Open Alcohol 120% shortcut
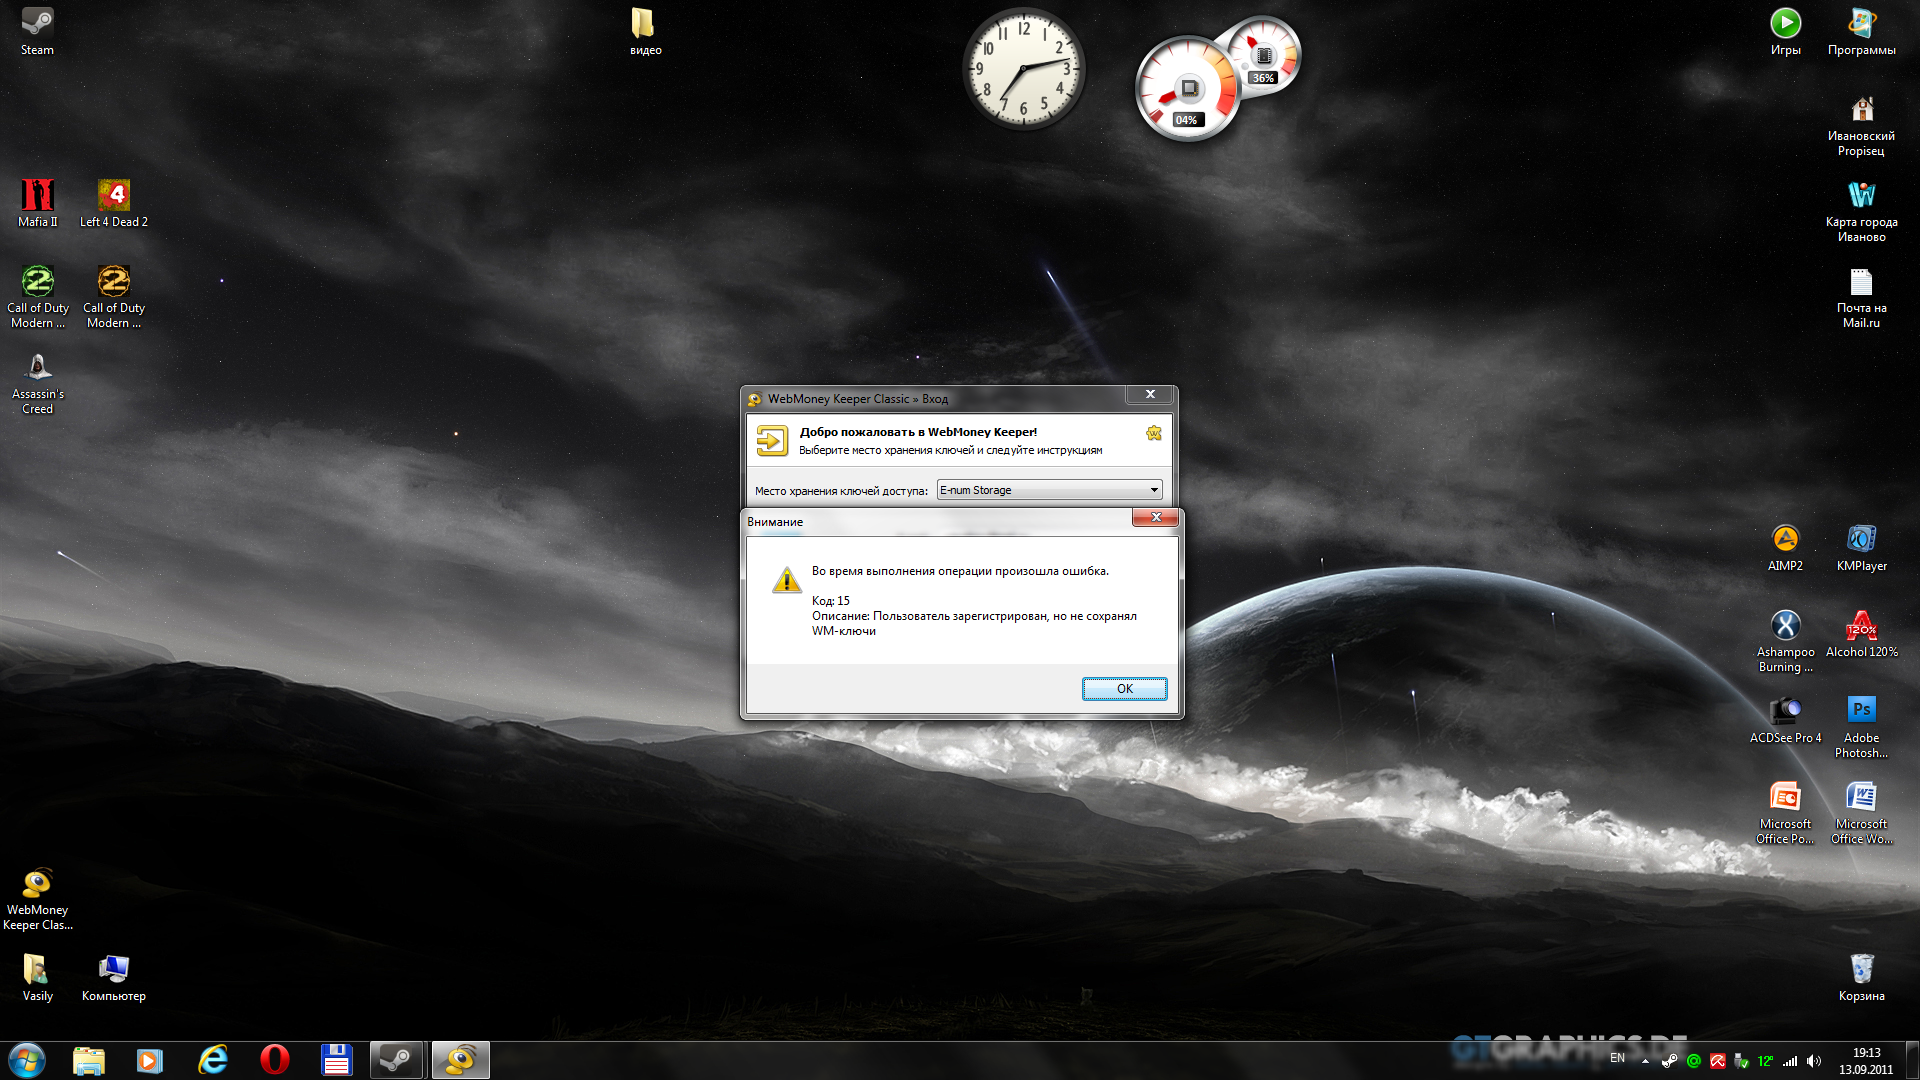The image size is (1920, 1080). [x=1861, y=633]
